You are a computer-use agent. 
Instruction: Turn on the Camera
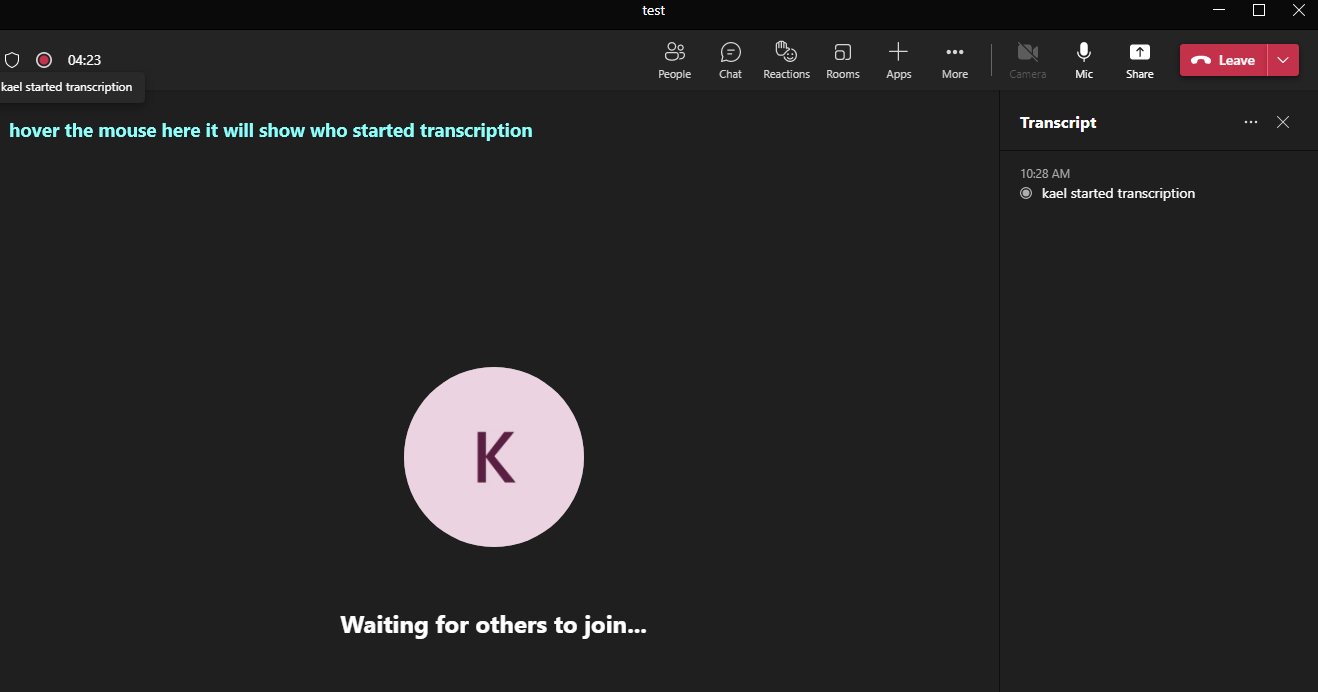click(x=1027, y=60)
